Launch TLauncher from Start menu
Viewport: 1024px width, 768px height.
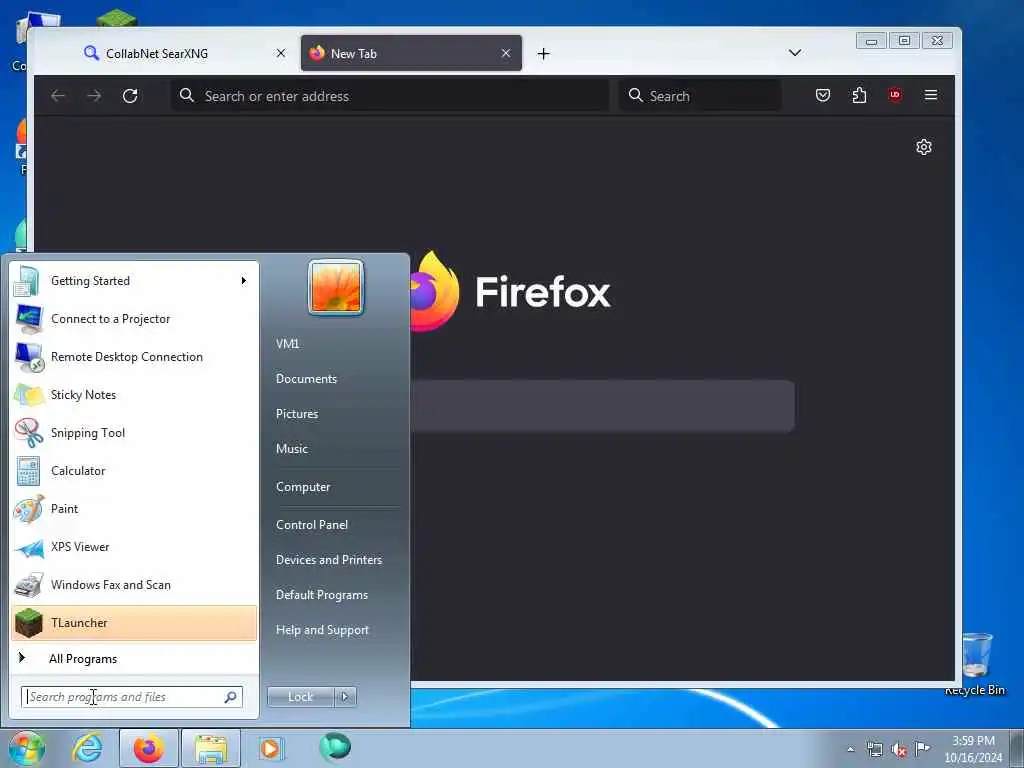pos(134,623)
